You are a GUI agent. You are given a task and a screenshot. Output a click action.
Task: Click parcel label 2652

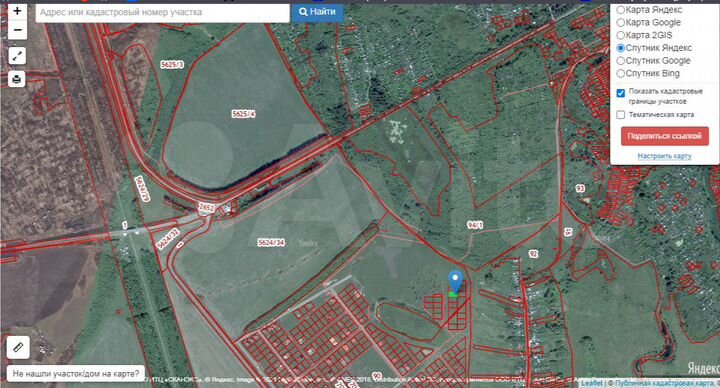tap(206, 208)
